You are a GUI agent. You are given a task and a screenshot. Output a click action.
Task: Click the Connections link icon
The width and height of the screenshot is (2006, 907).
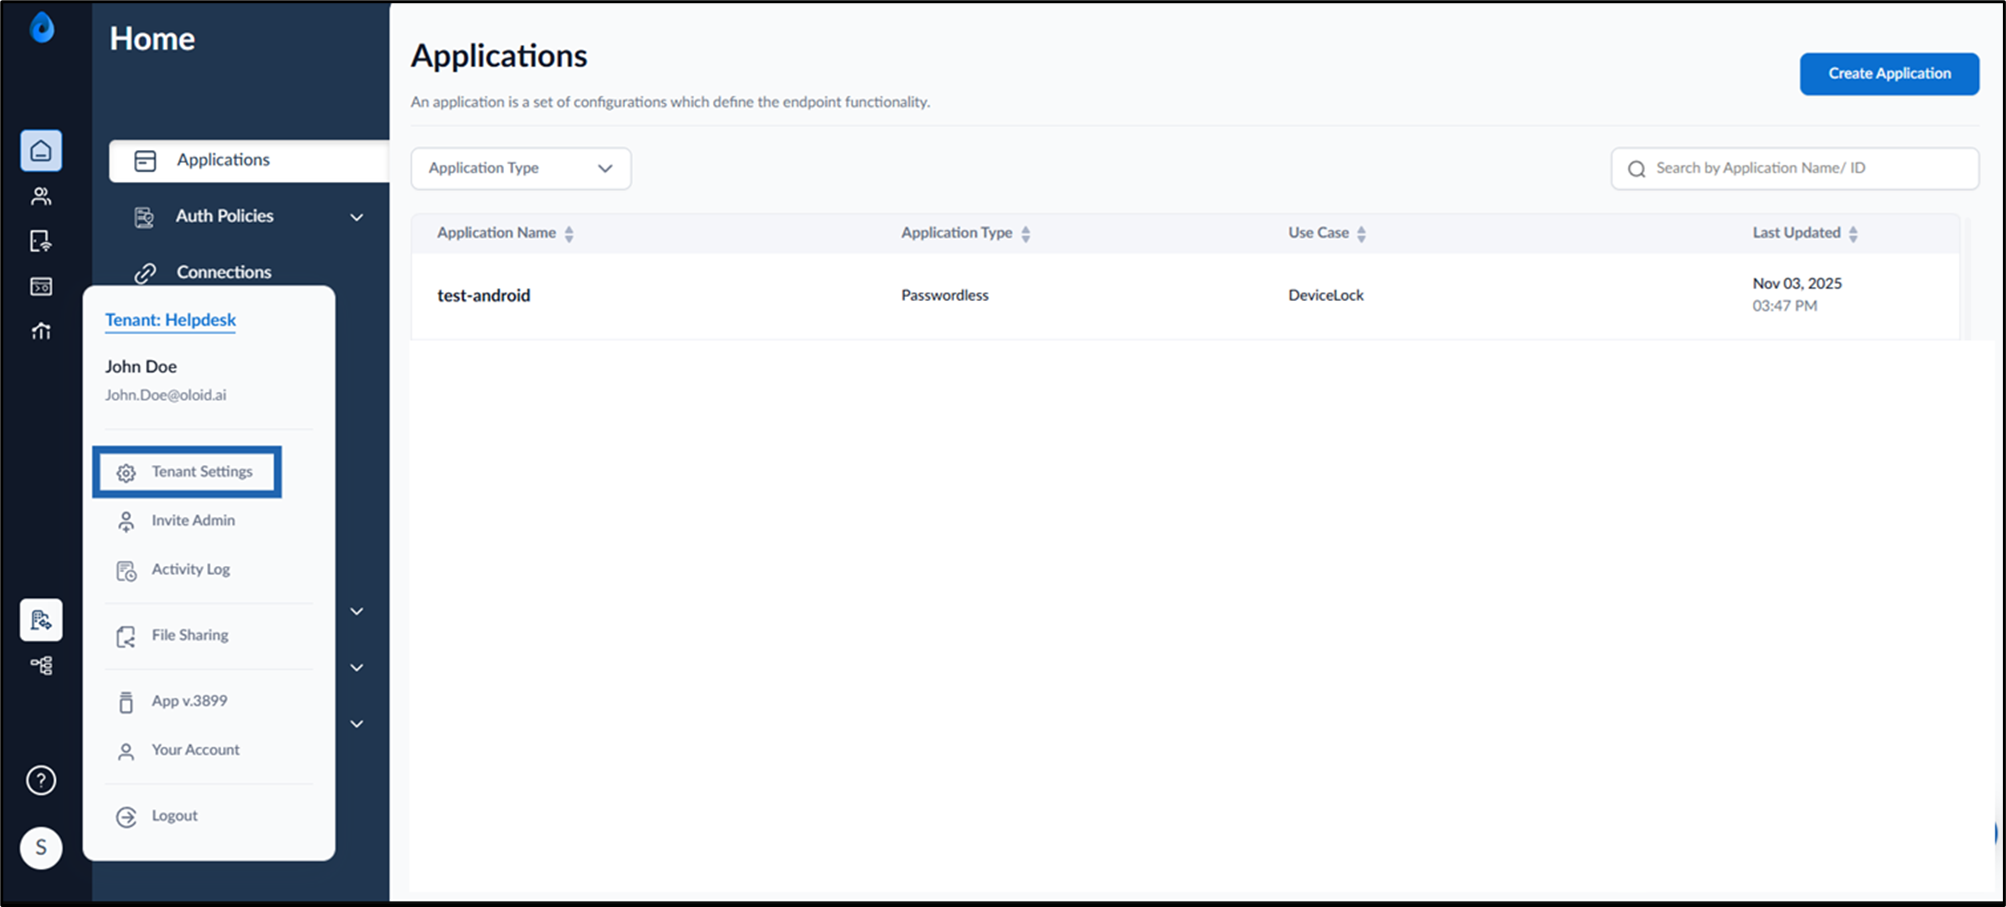145,273
